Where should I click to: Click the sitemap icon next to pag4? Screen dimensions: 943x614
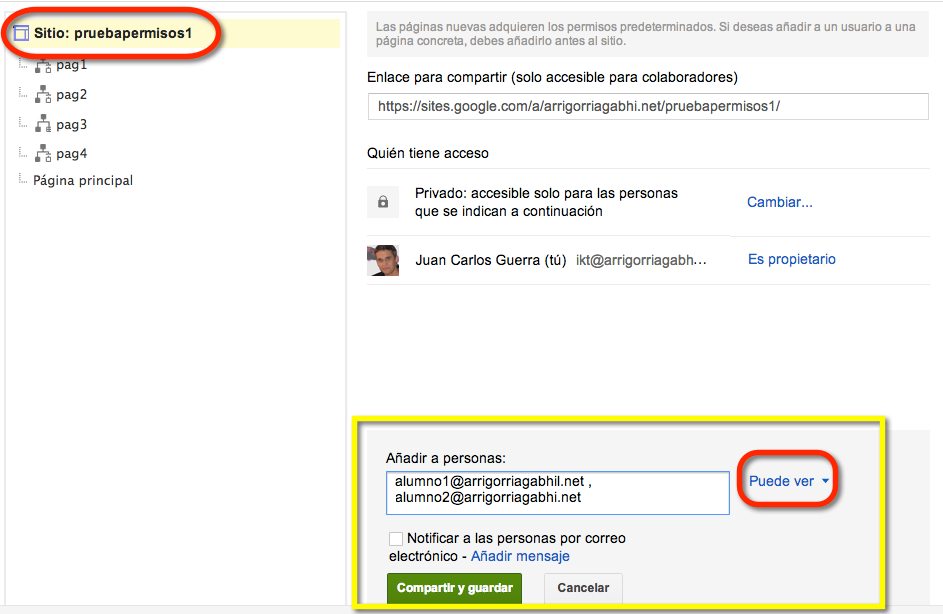(43, 153)
